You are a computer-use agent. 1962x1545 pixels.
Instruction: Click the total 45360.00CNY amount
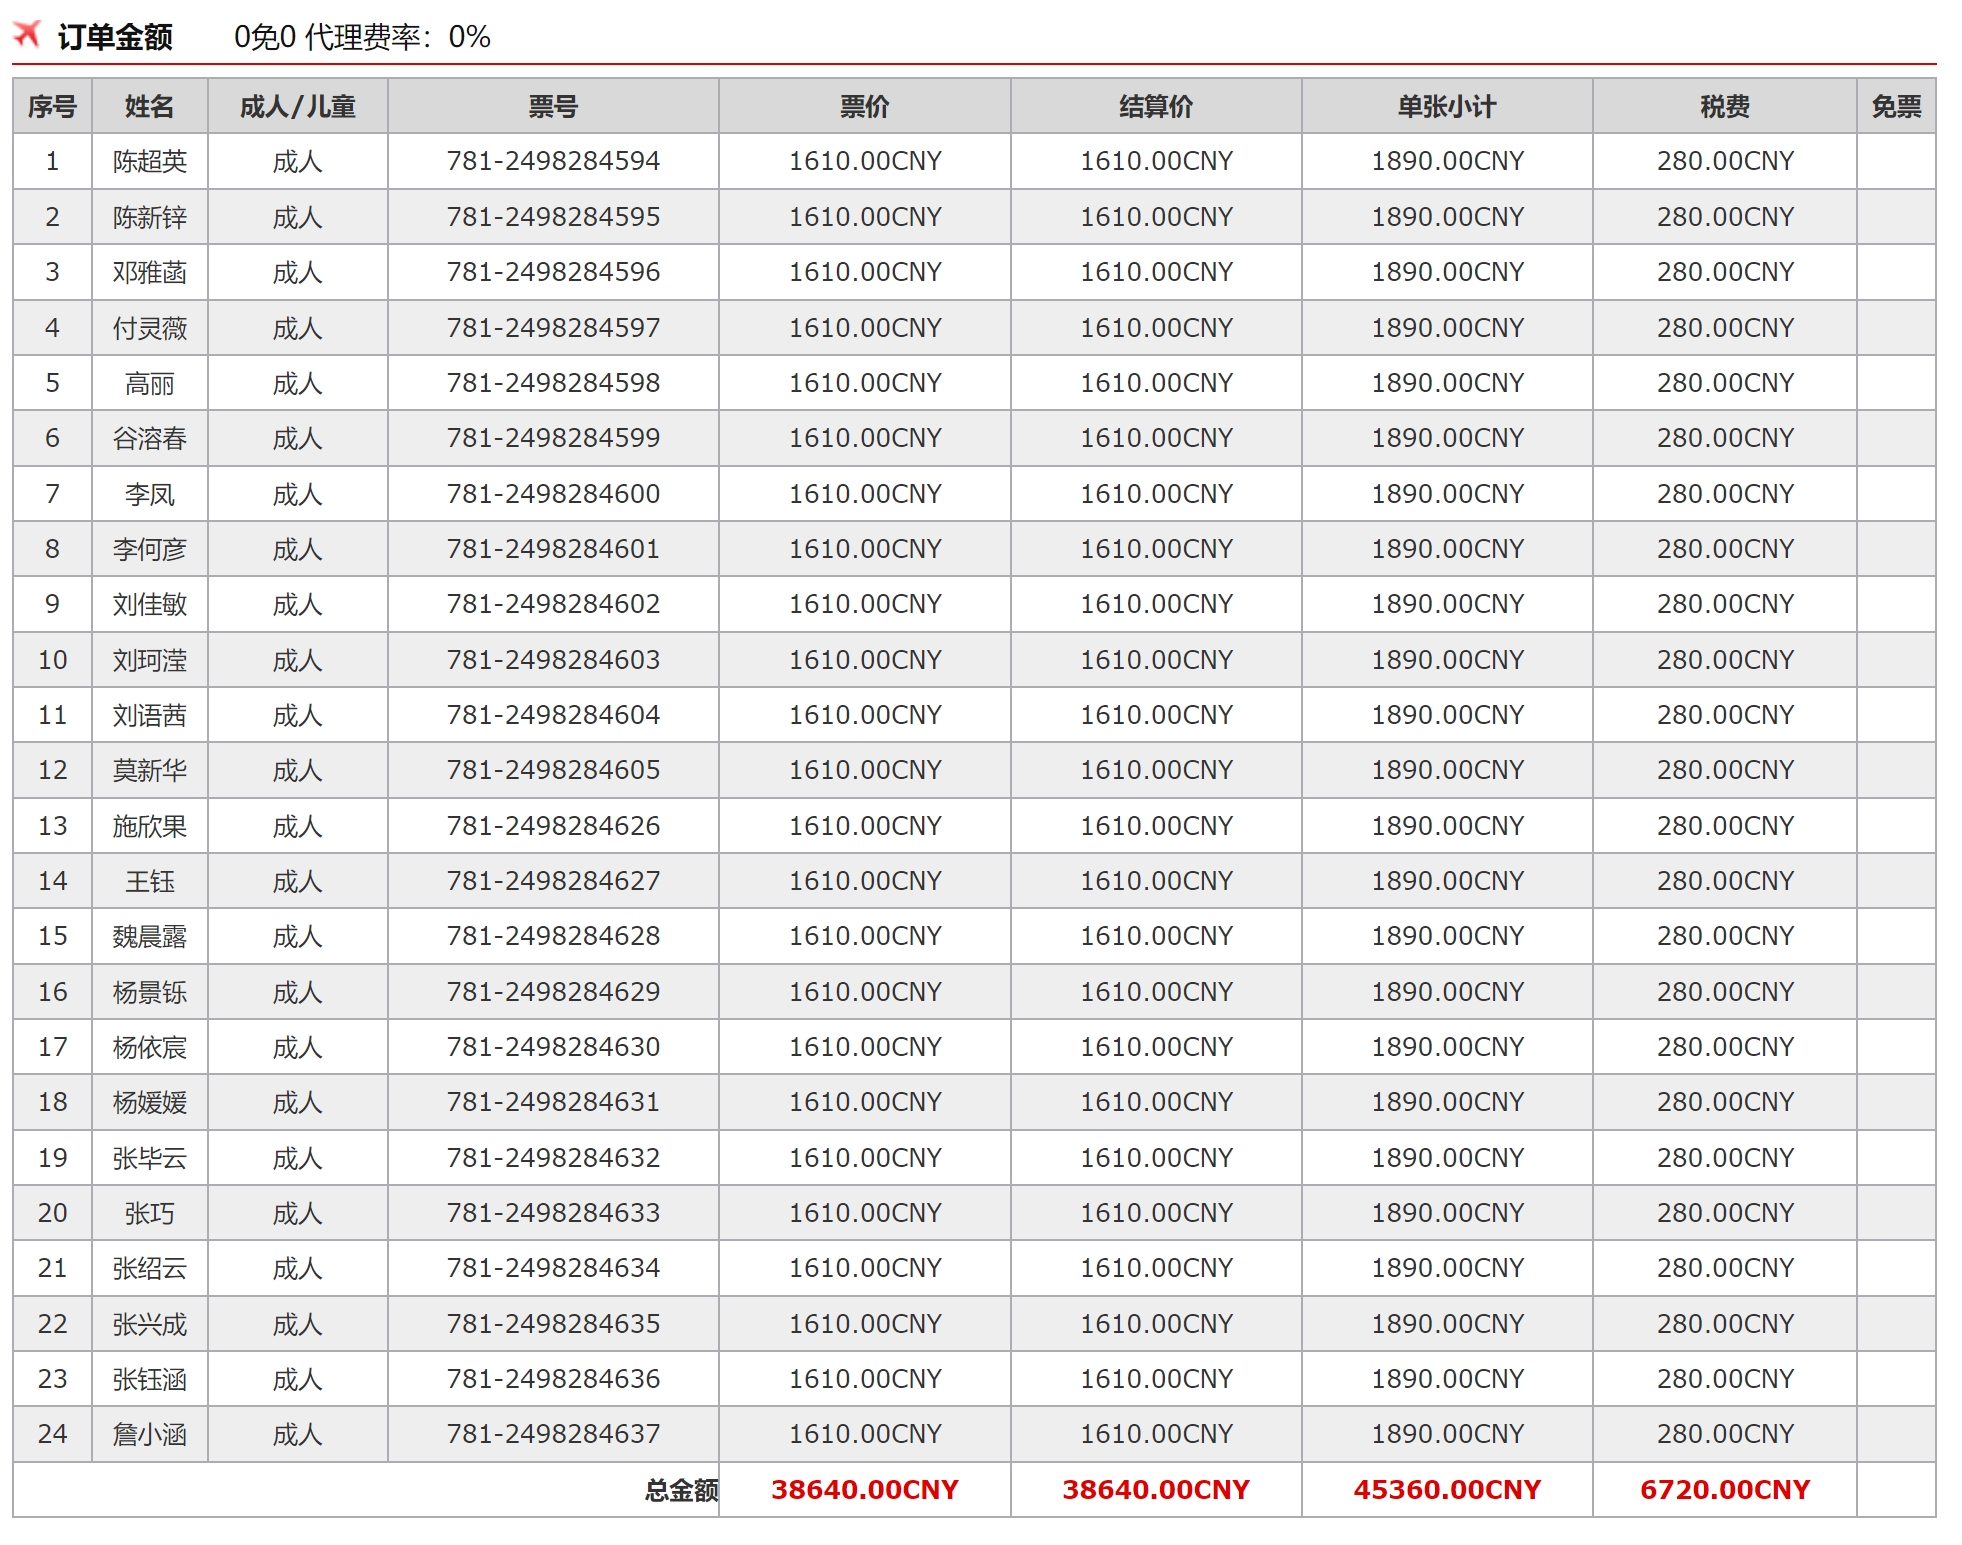[1446, 1490]
